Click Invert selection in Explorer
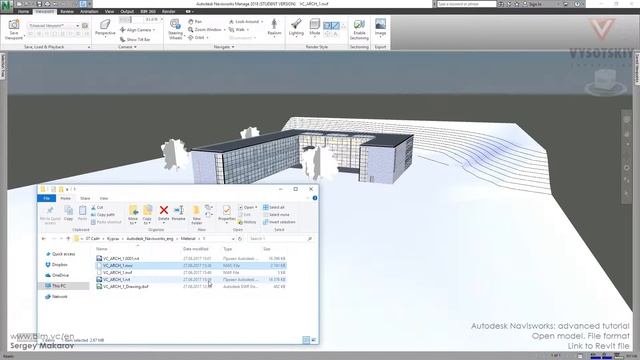 (x=279, y=222)
